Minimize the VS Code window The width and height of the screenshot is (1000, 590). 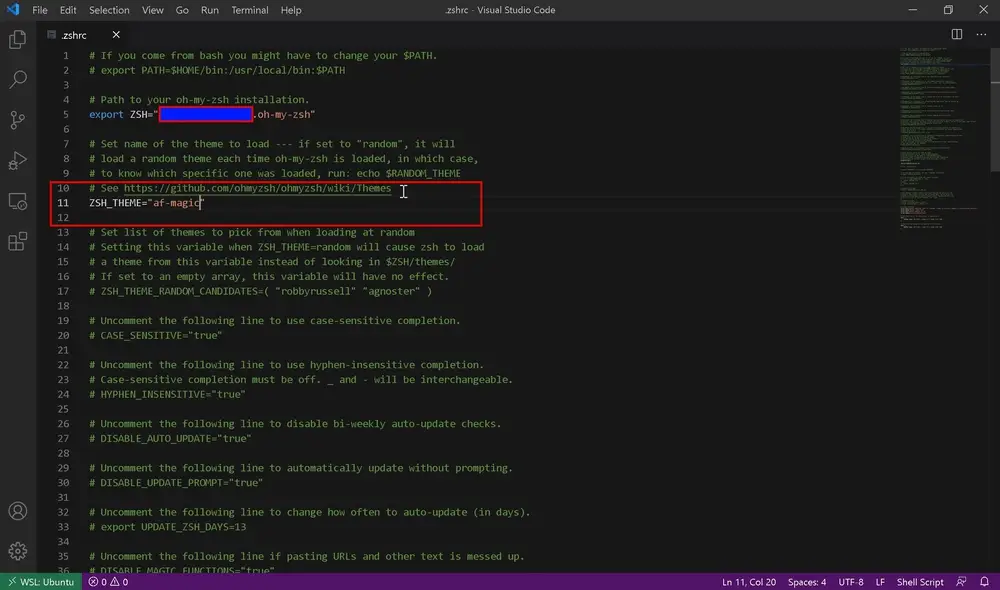[x=913, y=10]
